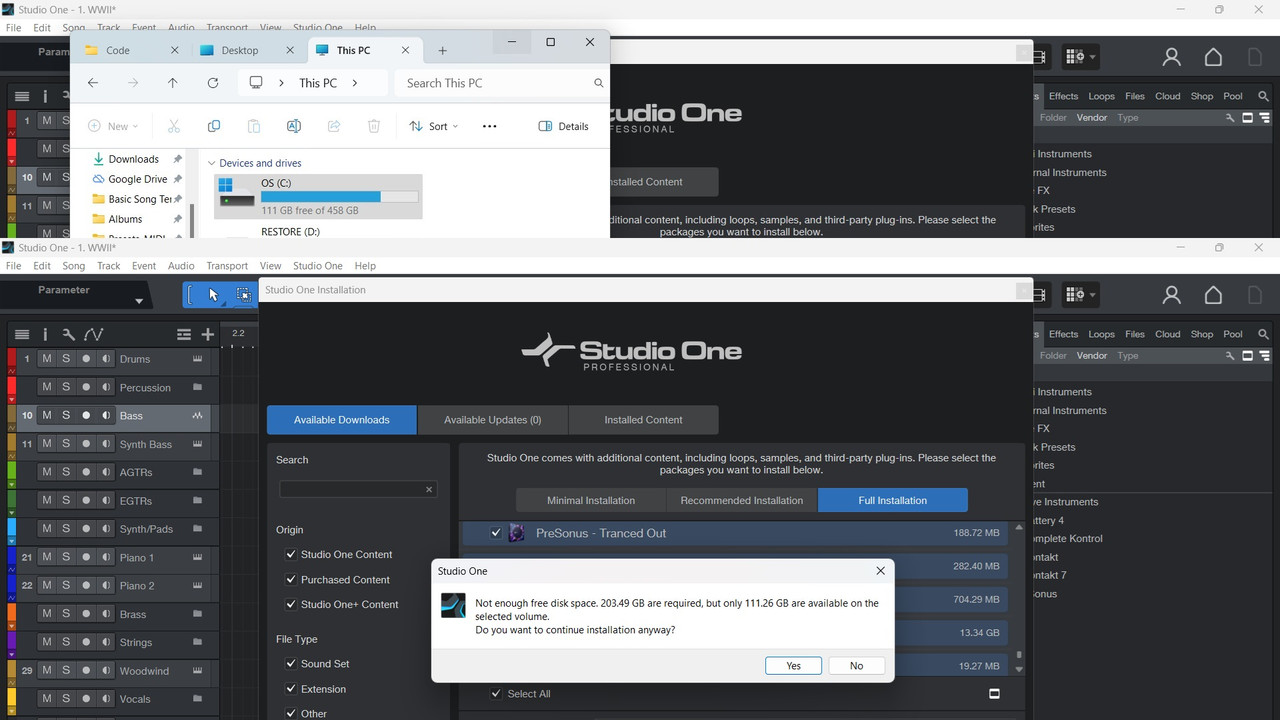Mute the Drums track

pos(46,359)
